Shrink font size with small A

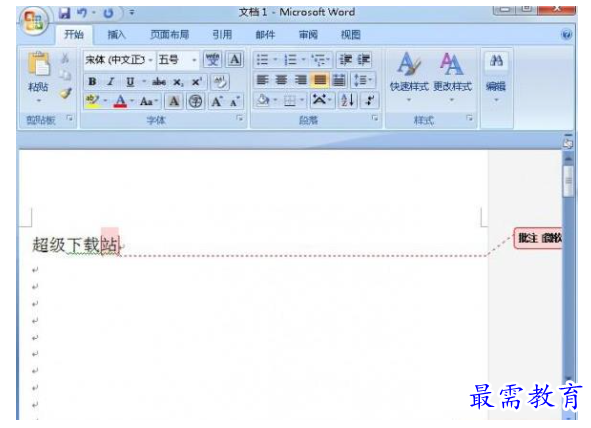point(235,101)
